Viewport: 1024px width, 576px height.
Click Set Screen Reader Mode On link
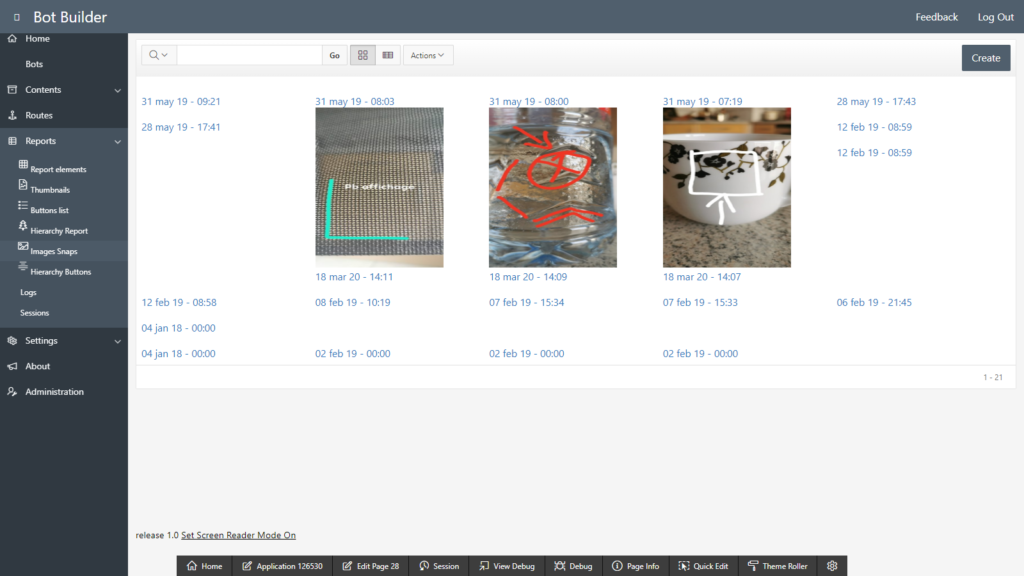tap(238, 535)
